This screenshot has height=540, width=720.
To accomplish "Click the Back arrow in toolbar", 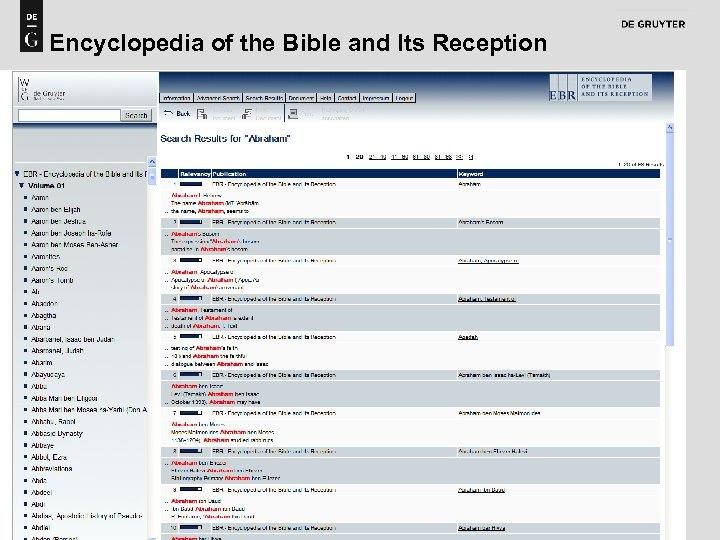I will click(169, 113).
